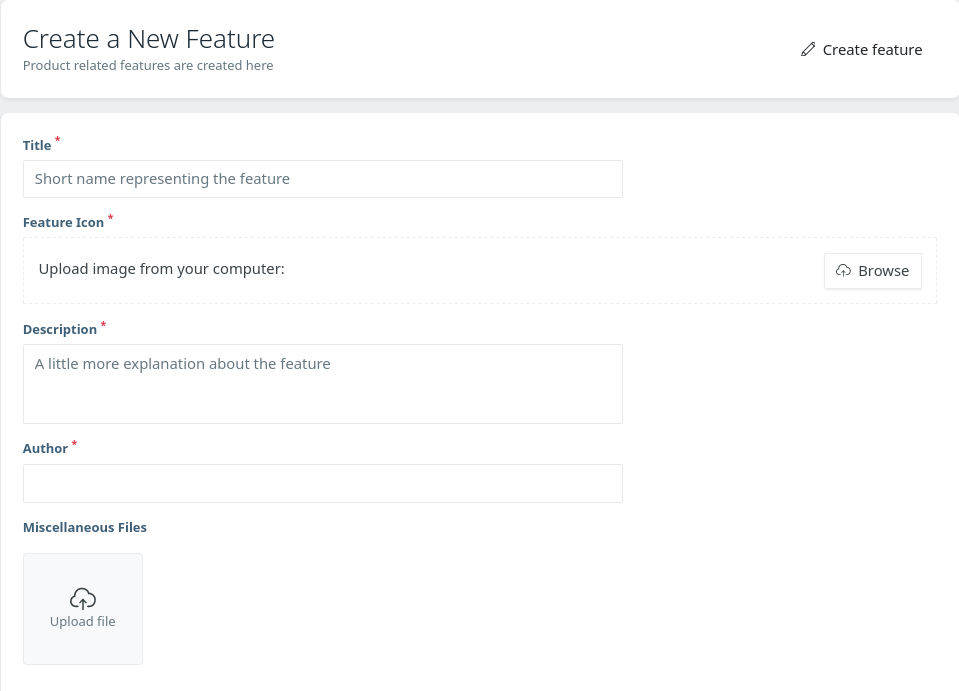Click the Miscellaneous Files label
The image size is (959, 691).
[85, 527]
